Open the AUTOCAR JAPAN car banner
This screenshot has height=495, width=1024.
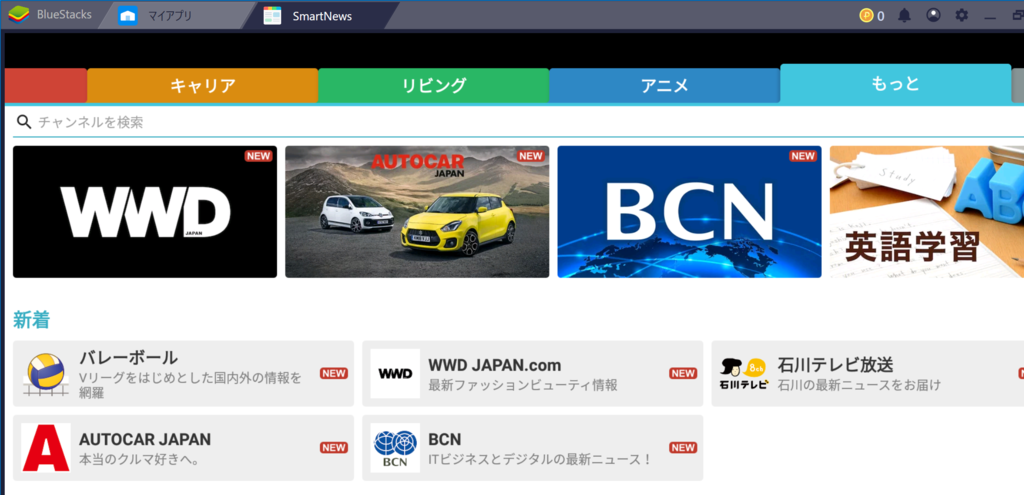click(x=417, y=212)
